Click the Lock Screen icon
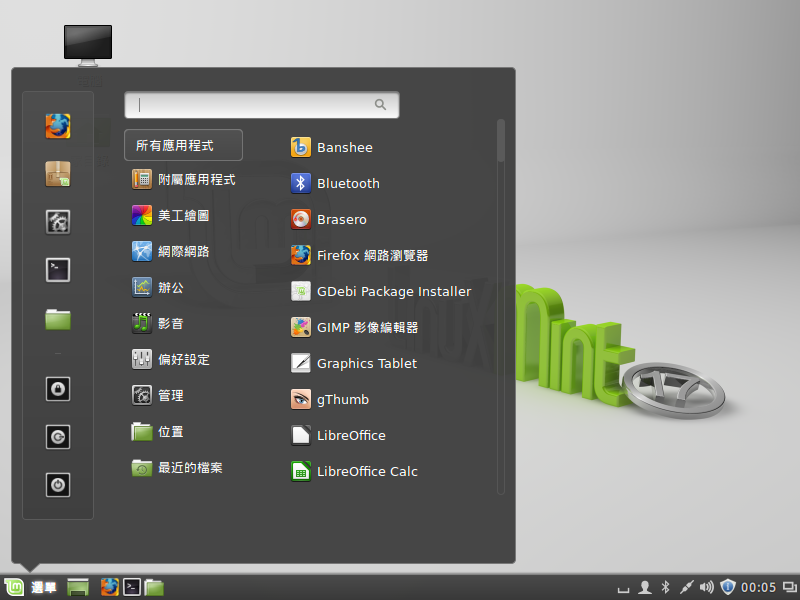This screenshot has height=600, width=800. [58, 389]
